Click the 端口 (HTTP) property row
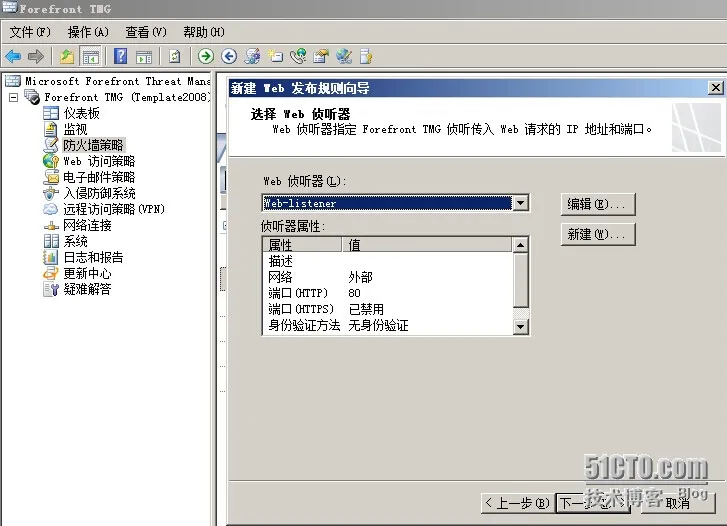 [388, 293]
